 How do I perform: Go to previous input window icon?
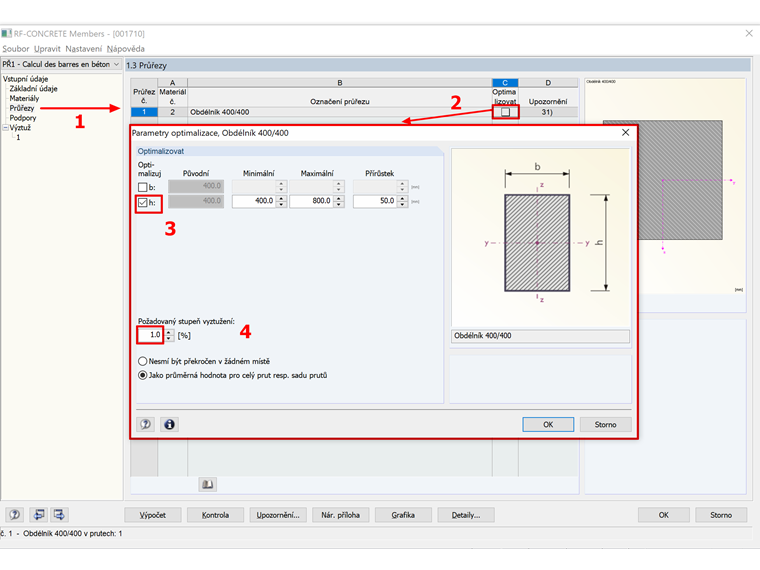coord(38,515)
